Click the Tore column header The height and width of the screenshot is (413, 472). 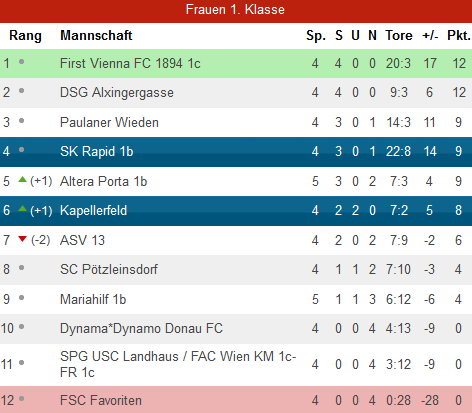point(399,35)
